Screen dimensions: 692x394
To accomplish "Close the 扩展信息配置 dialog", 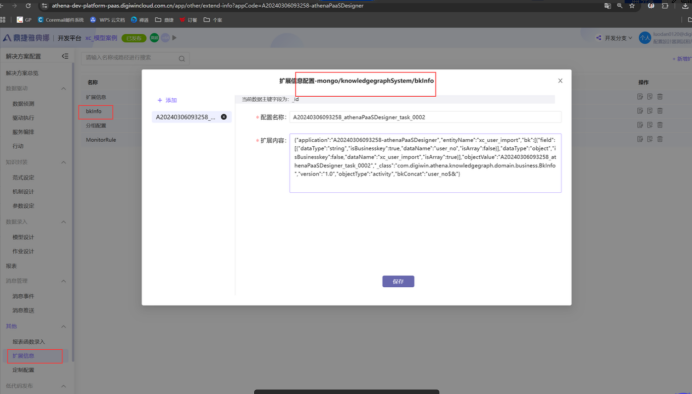I will (x=560, y=81).
